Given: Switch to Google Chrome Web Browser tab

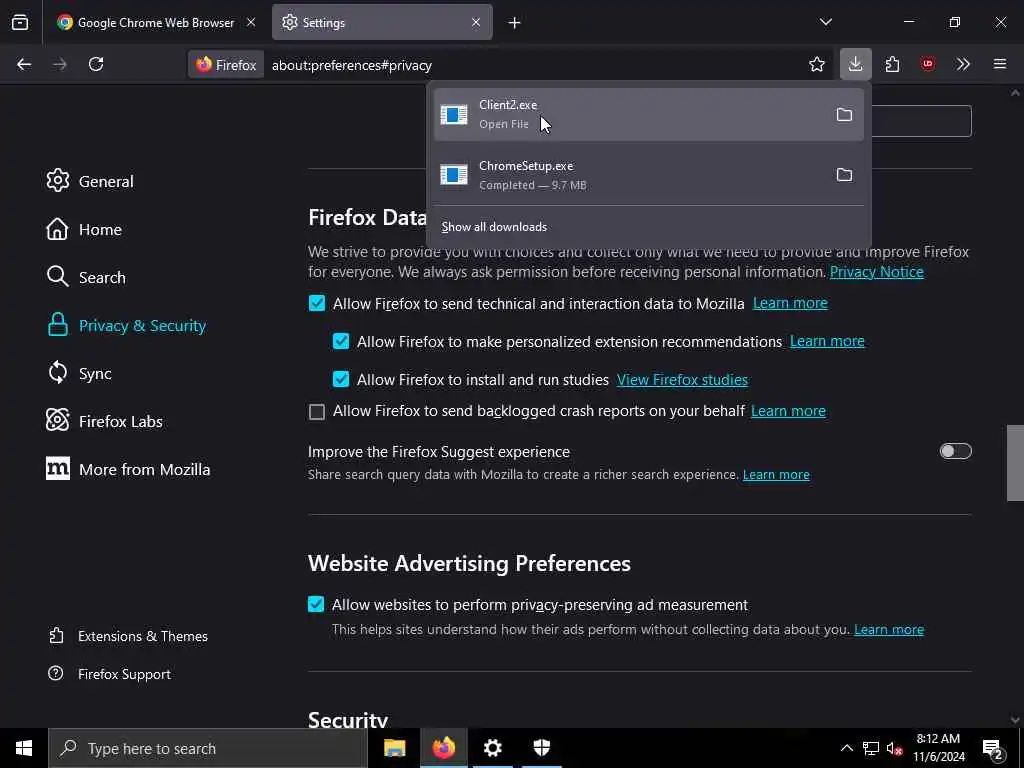Looking at the screenshot, I should tap(155, 22).
